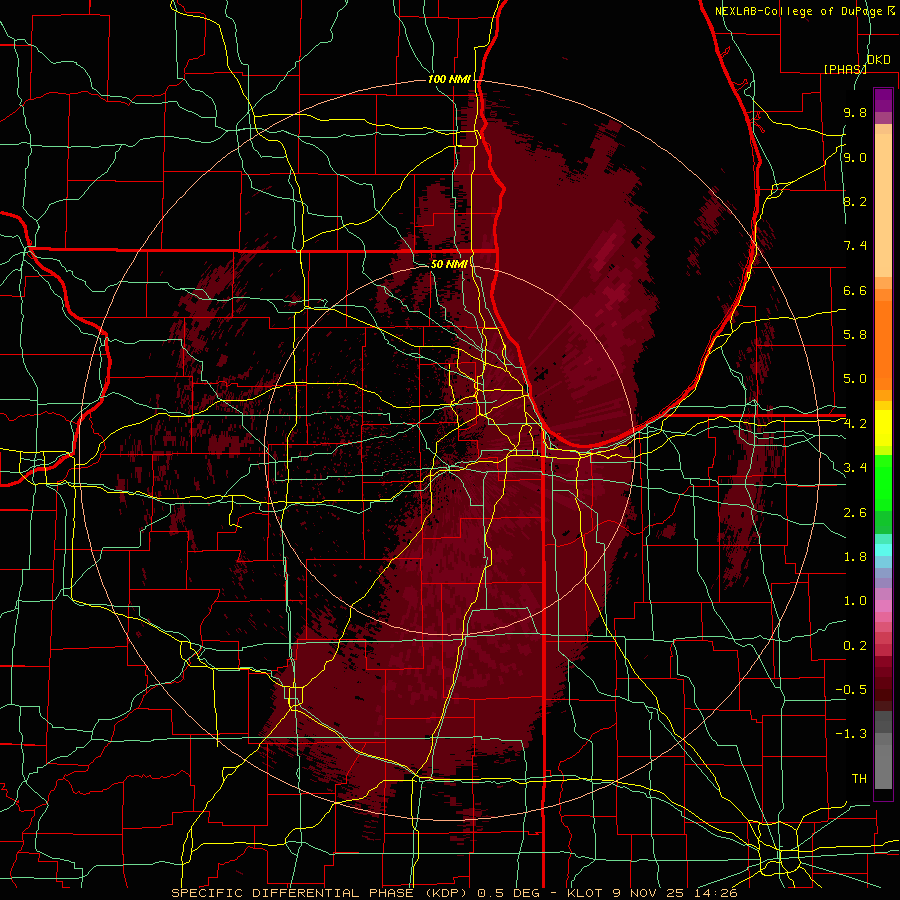Click the Specific Differential Phase (KDP) caption
This screenshot has height=900, width=900.
tap(321, 893)
